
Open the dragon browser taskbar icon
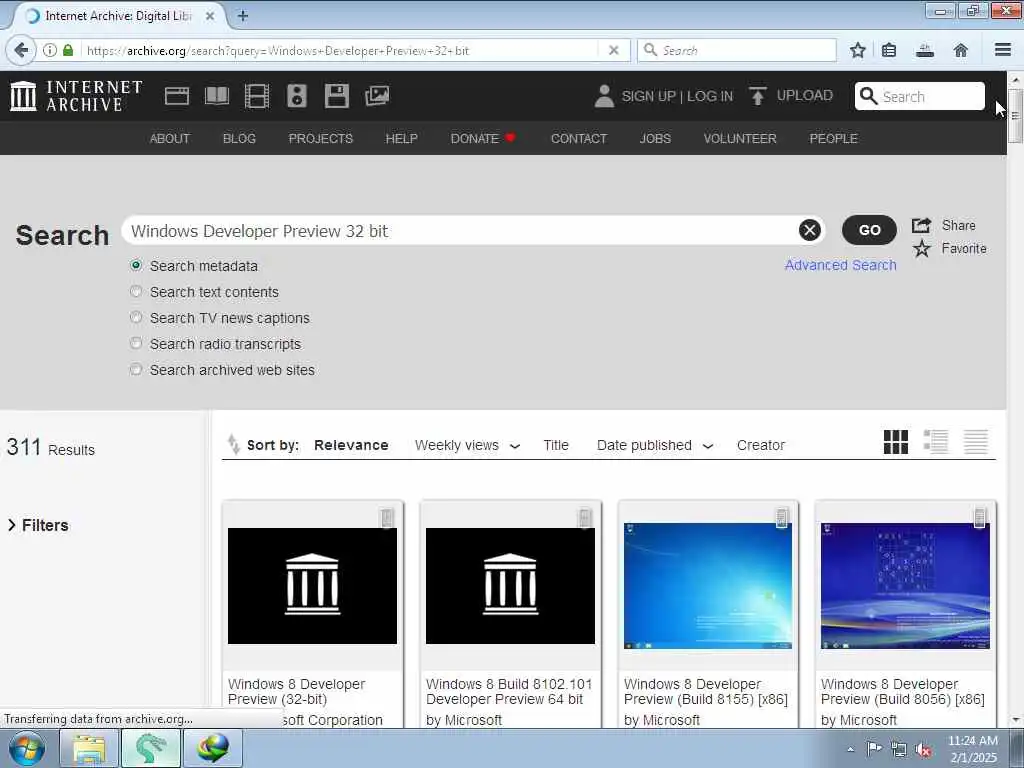151,748
